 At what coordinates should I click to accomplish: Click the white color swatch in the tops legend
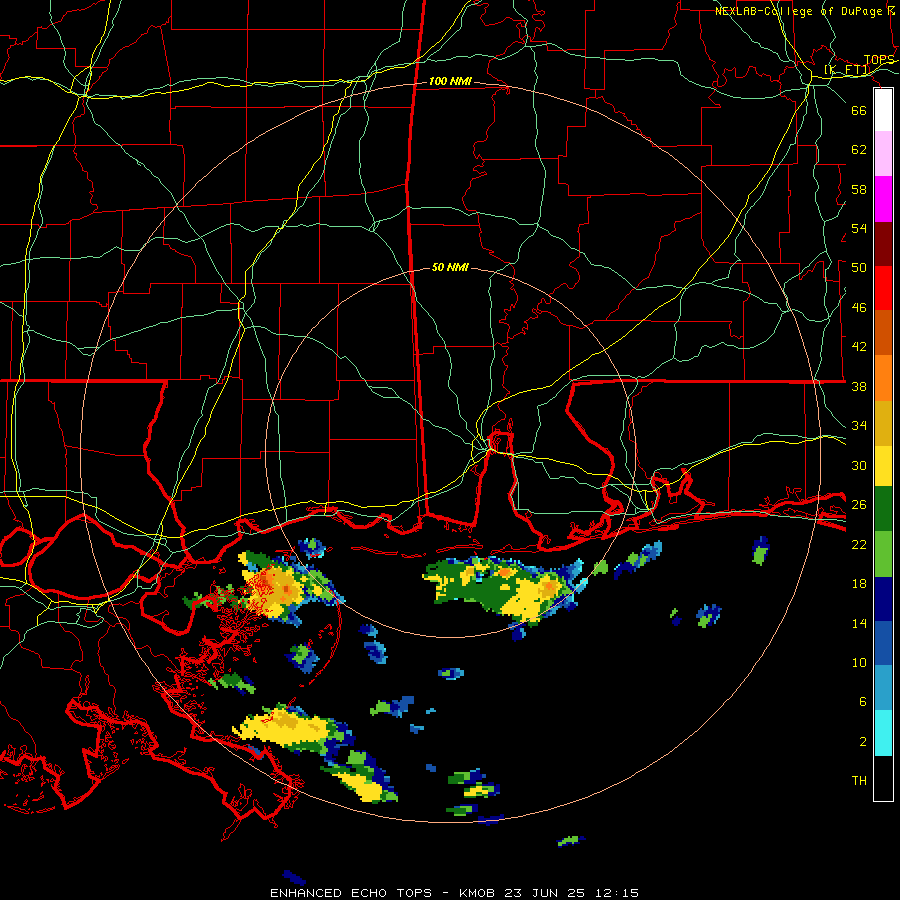(x=883, y=110)
